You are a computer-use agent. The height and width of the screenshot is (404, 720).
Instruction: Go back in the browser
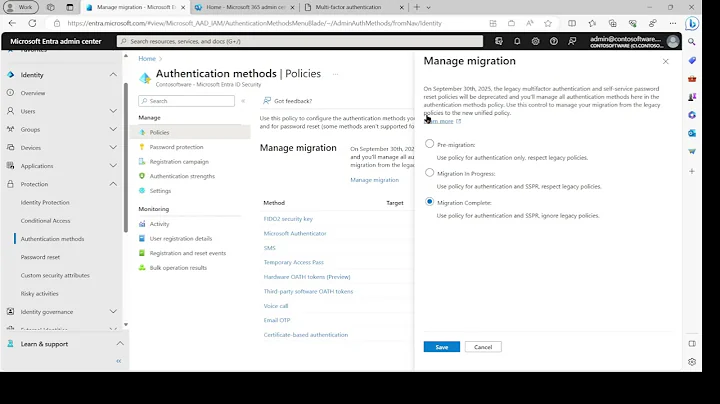12,23
